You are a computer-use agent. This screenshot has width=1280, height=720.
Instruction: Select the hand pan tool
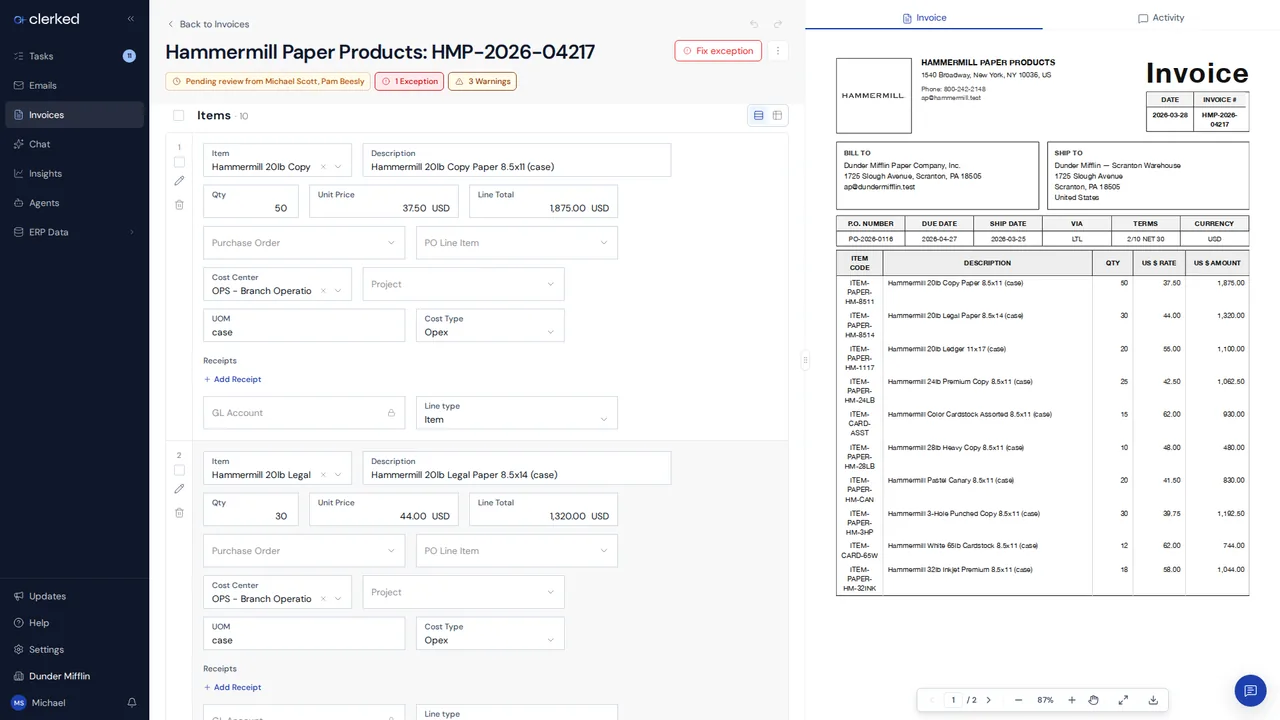point(1094,700)
